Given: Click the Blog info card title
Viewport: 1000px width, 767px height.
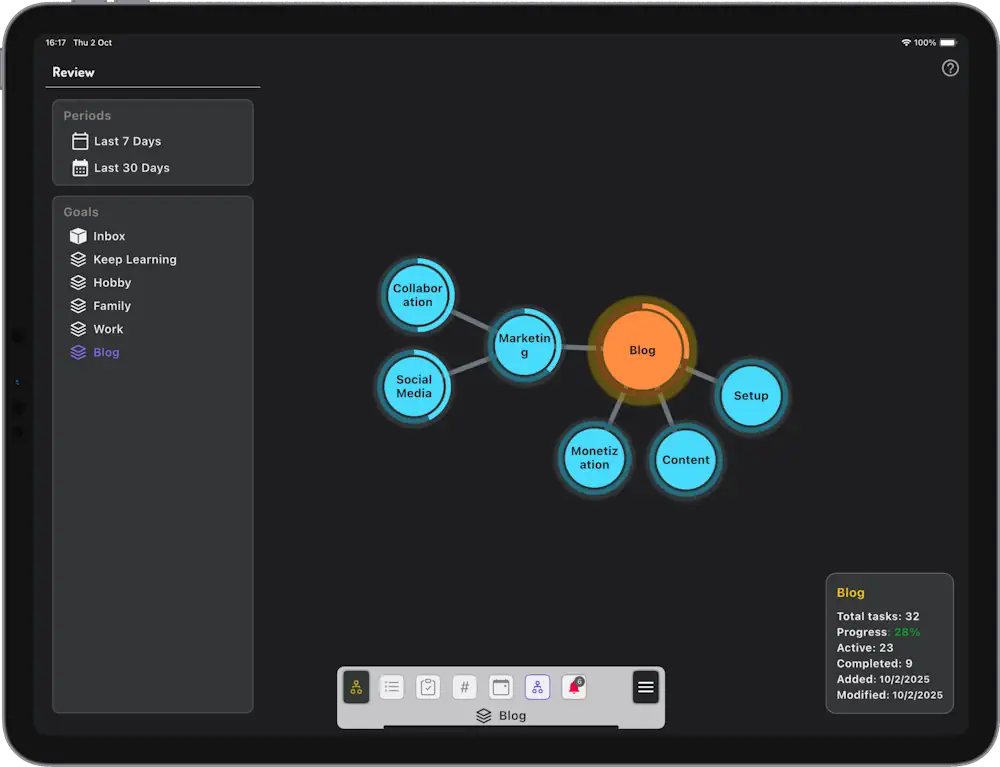Looking at the screenshot, I should click(x=851, y=593).
